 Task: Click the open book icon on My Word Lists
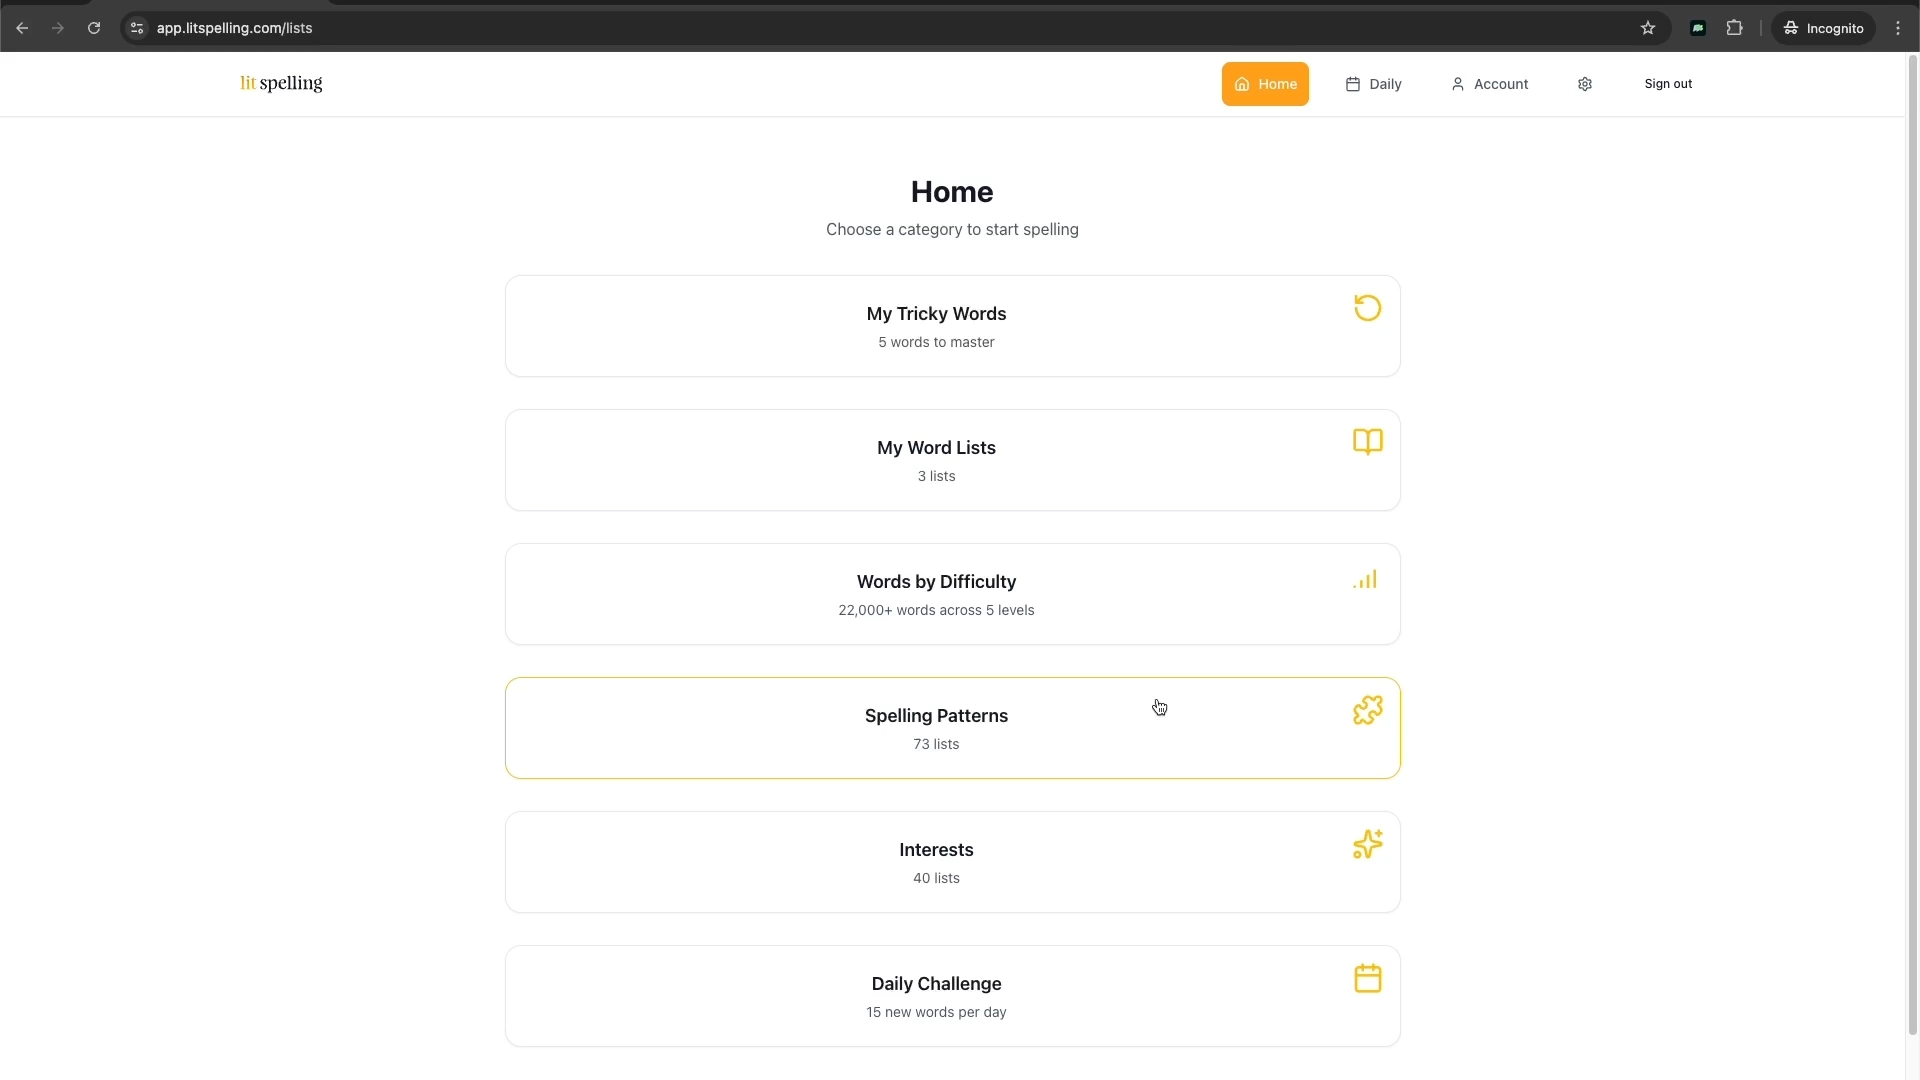tap(1367, 442)
